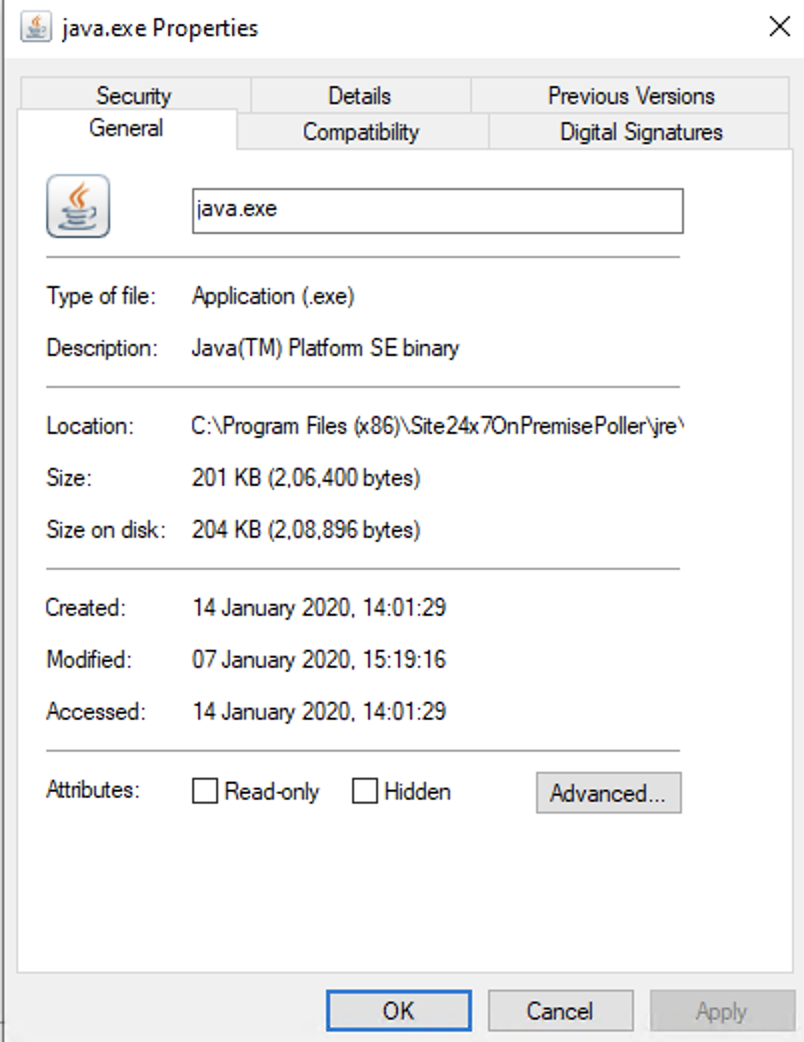Image resolution: width=804 pixels, height=1042 pixels.
Task: Open the Security tab
Action: [133, 96]
